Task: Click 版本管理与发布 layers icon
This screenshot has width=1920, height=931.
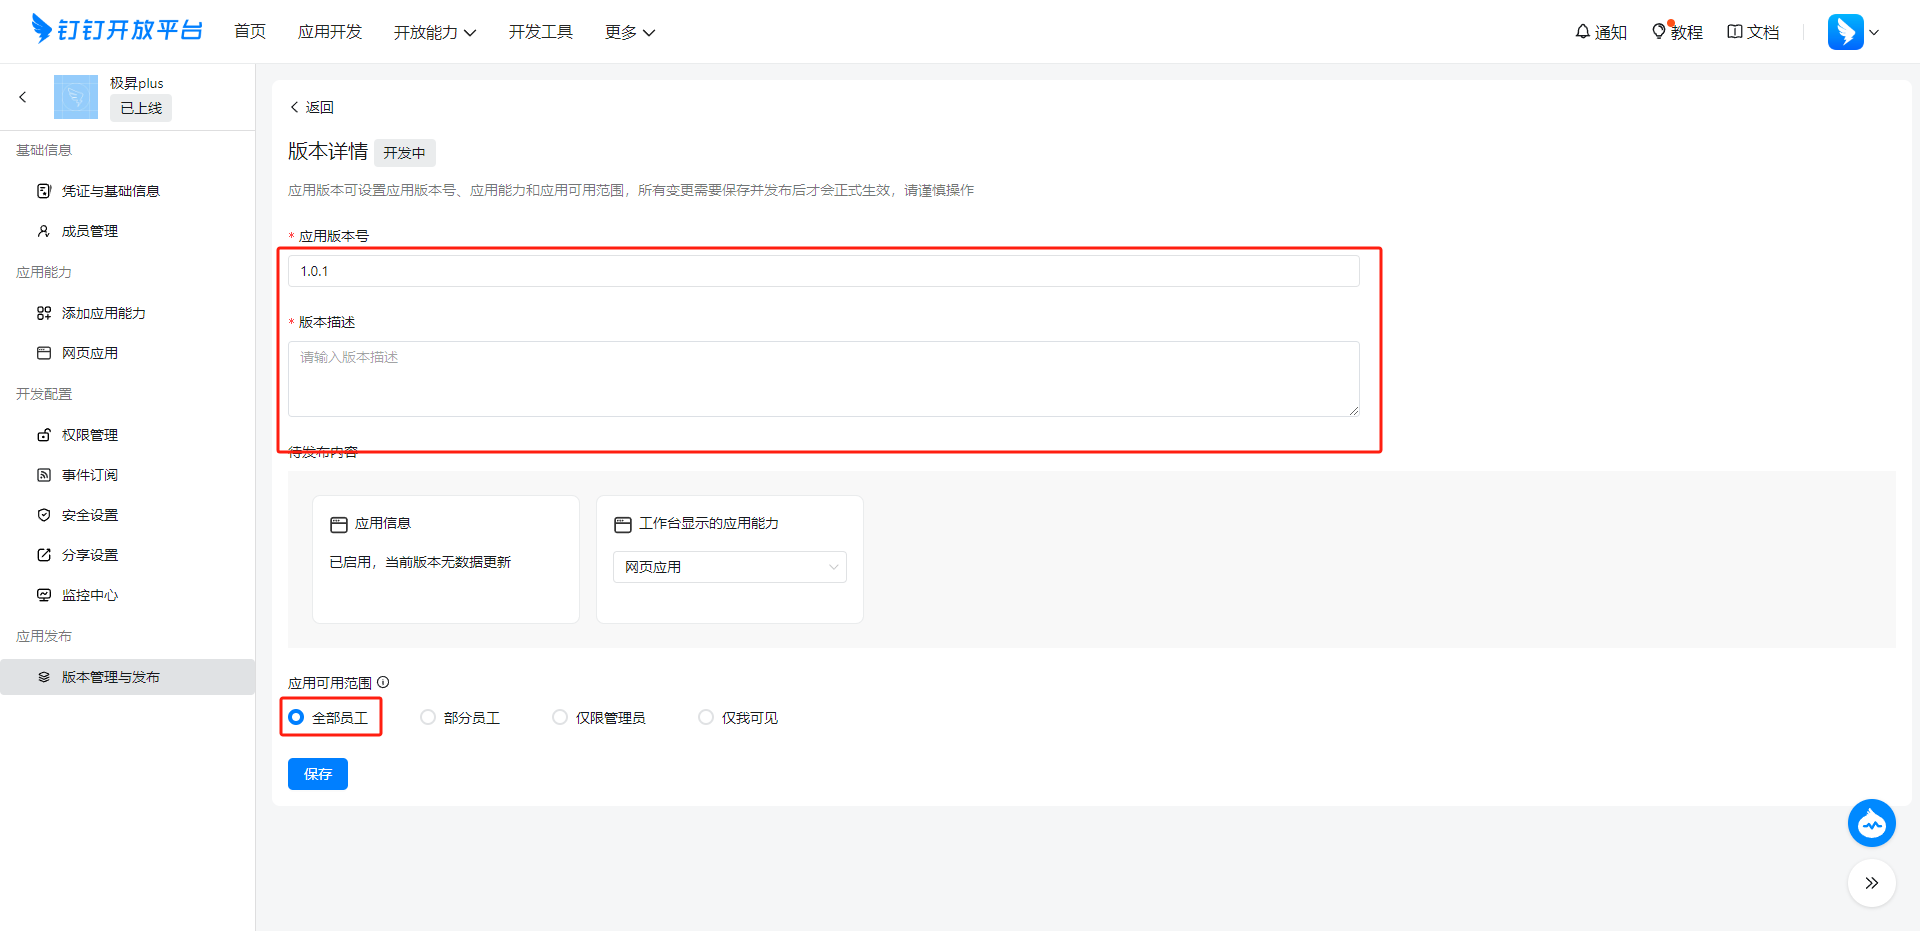Action: click(x=44, y=677)
